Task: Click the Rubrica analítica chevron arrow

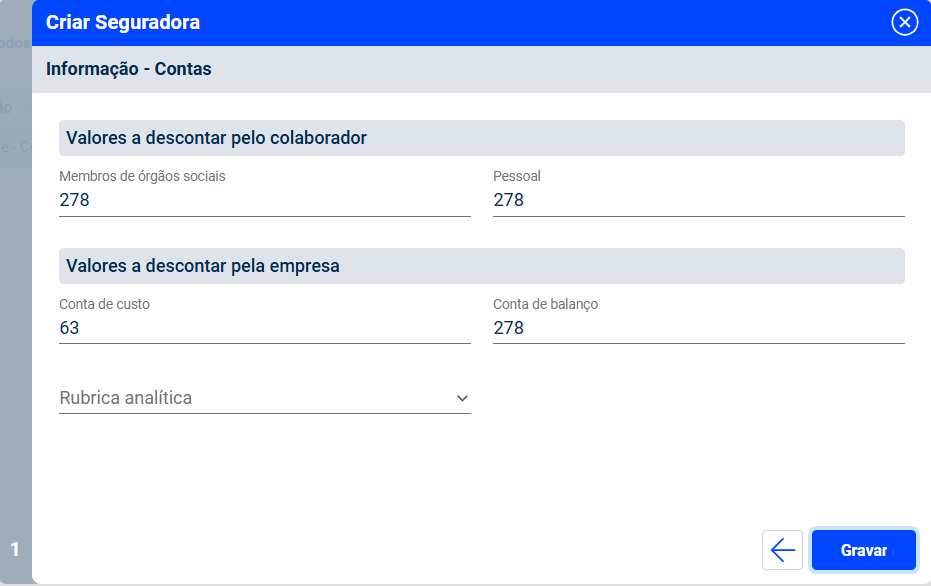Action: [x=462, y=398]
